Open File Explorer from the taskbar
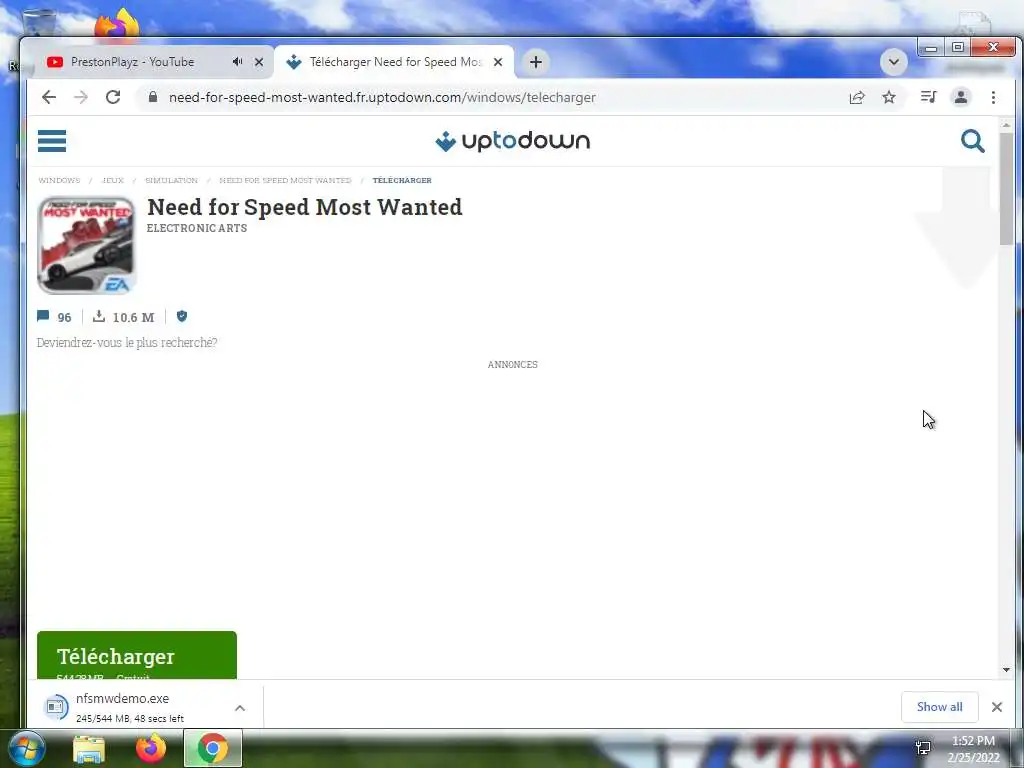This screenshot has height=768, width=1024. click(x=89, y=749)
